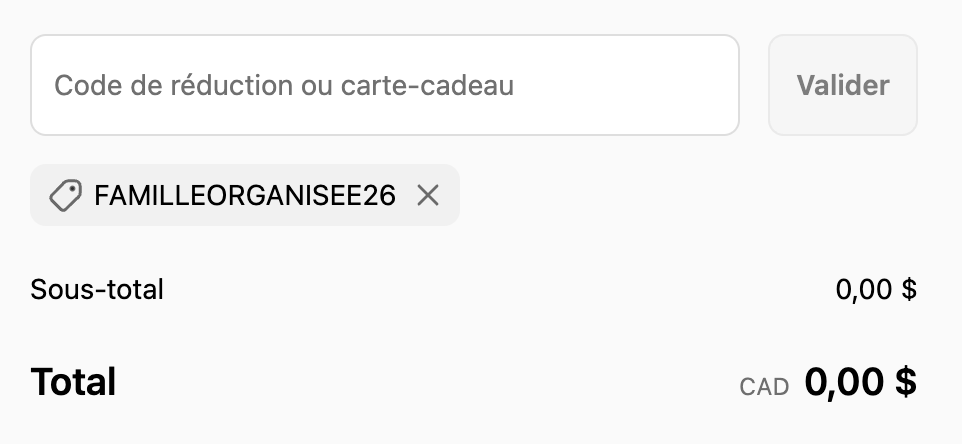This screenshot has width=962, height=444.
Task: Click the X icon beside FAMILLEORGANISEE26
Action: [x=428, y=196]
